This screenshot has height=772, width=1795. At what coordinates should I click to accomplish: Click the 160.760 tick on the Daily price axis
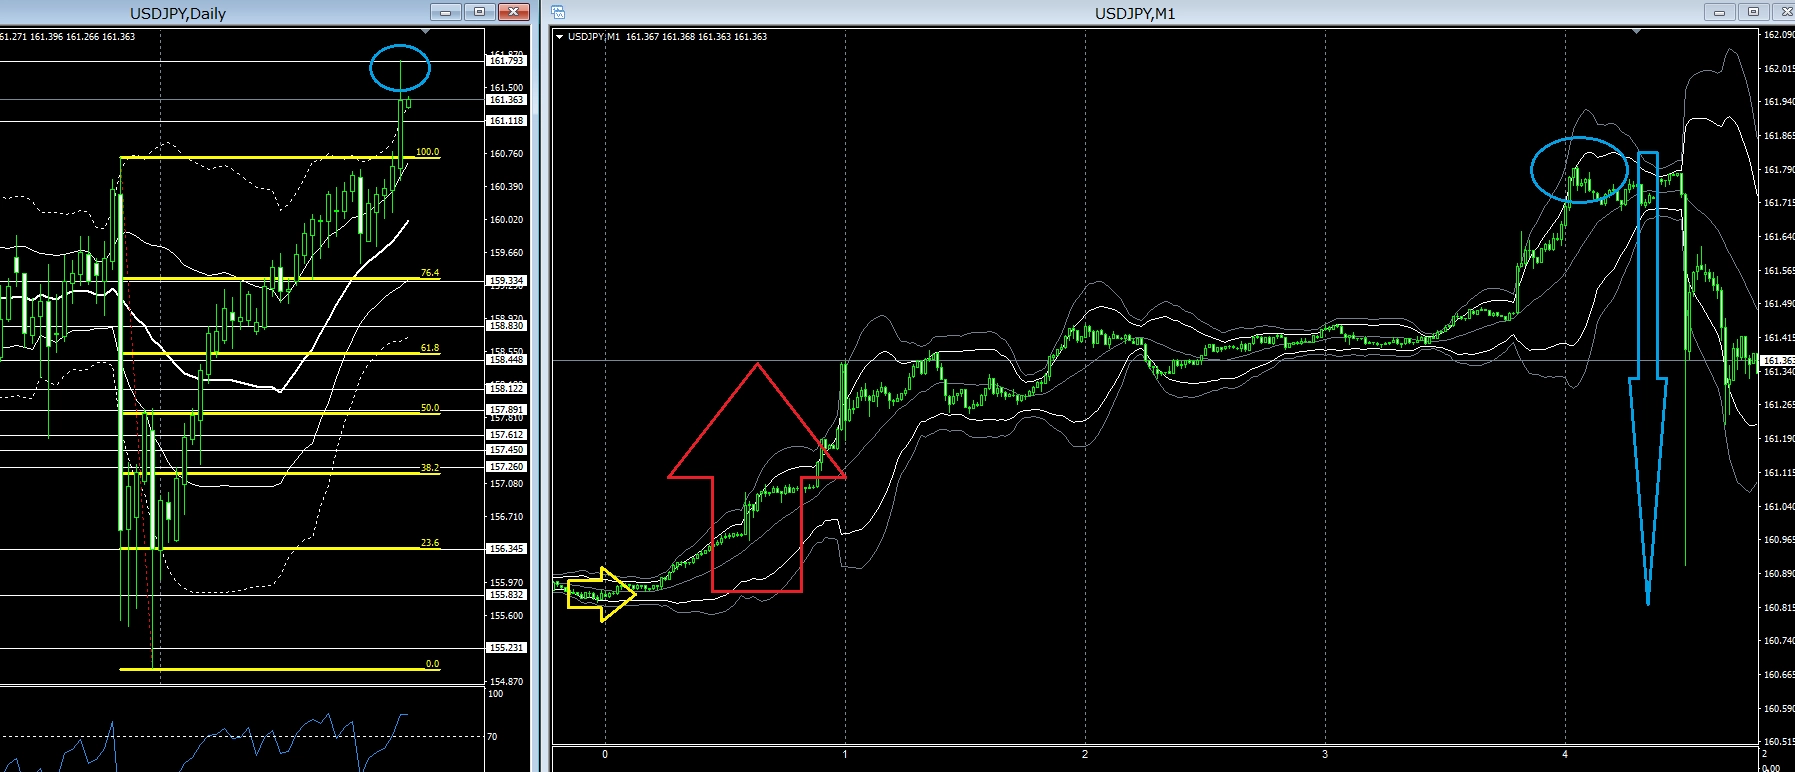[507, 154]
